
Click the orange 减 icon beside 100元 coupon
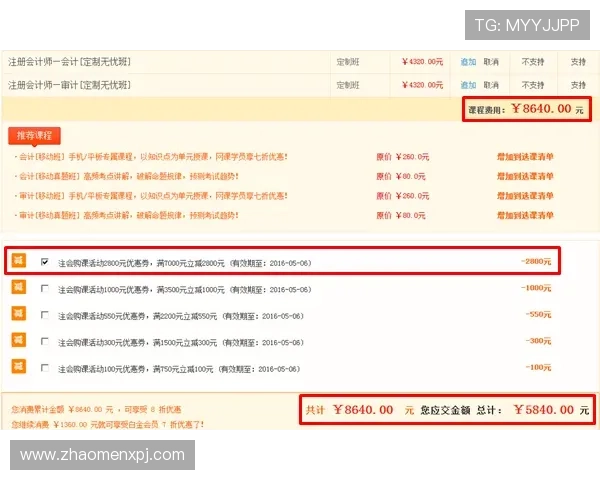click(x=19, y=366)
